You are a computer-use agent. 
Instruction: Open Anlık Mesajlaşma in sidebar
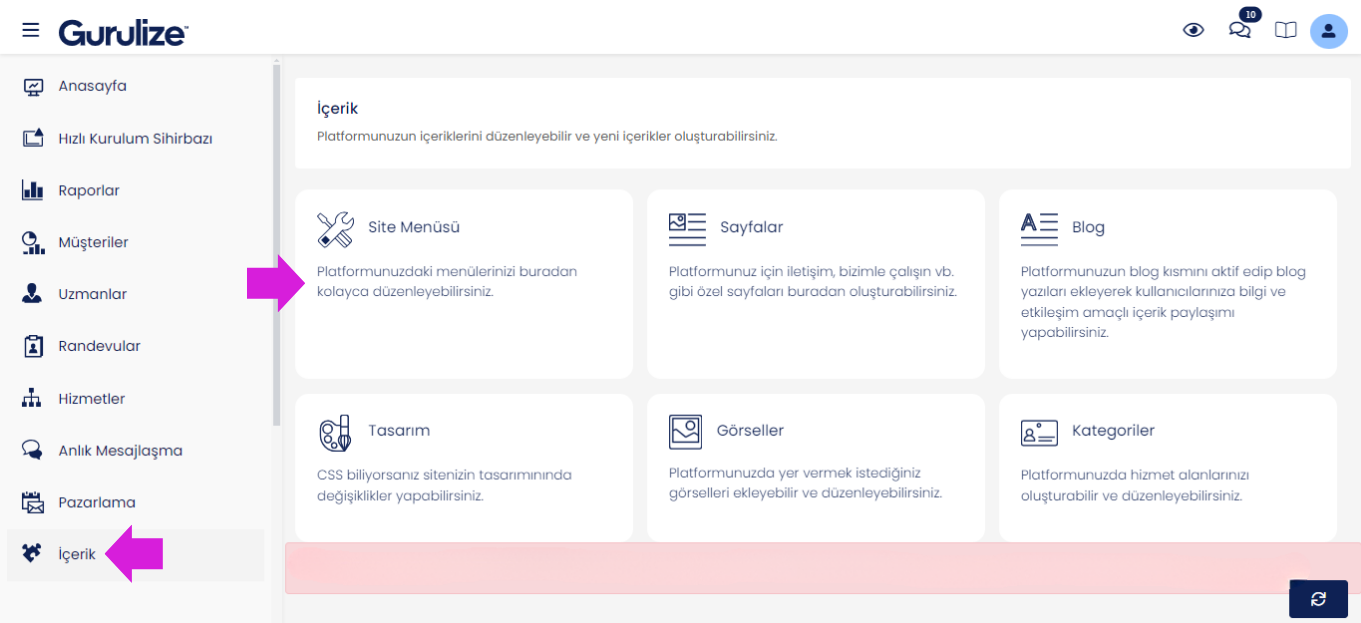tap(120, 450)
